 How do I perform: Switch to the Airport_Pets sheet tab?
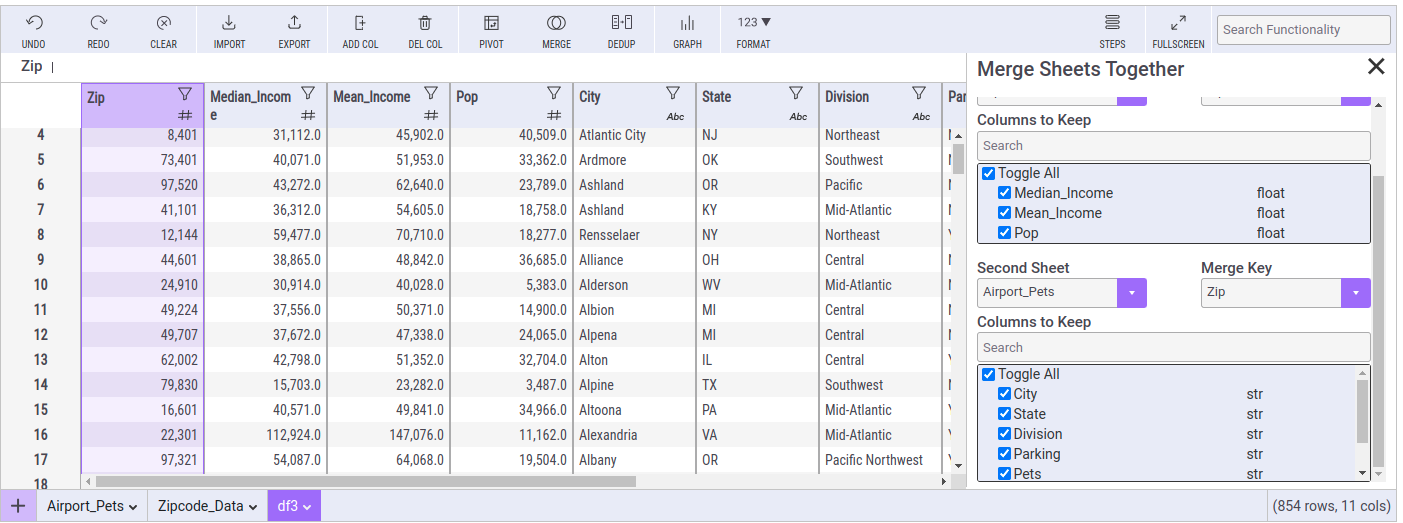pyautogui.click(x=92, y=506)
